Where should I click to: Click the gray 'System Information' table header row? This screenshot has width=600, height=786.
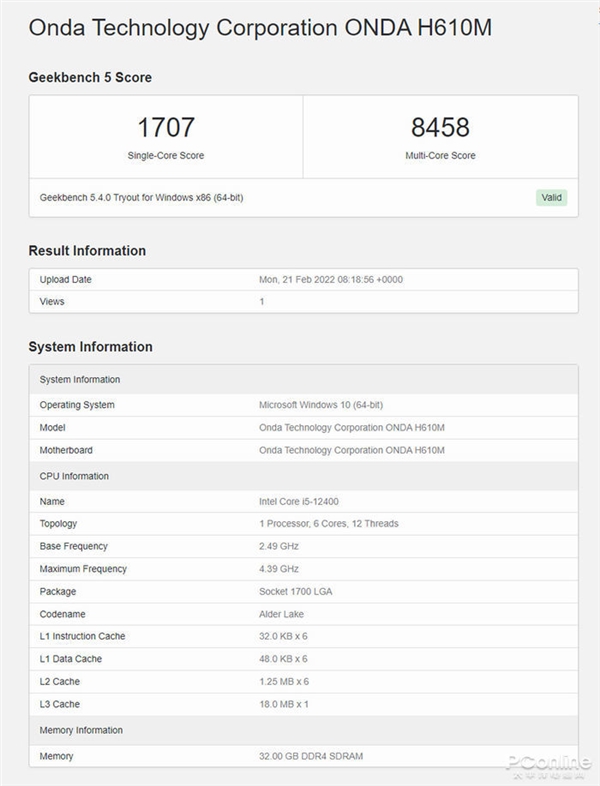coord(304,379)
